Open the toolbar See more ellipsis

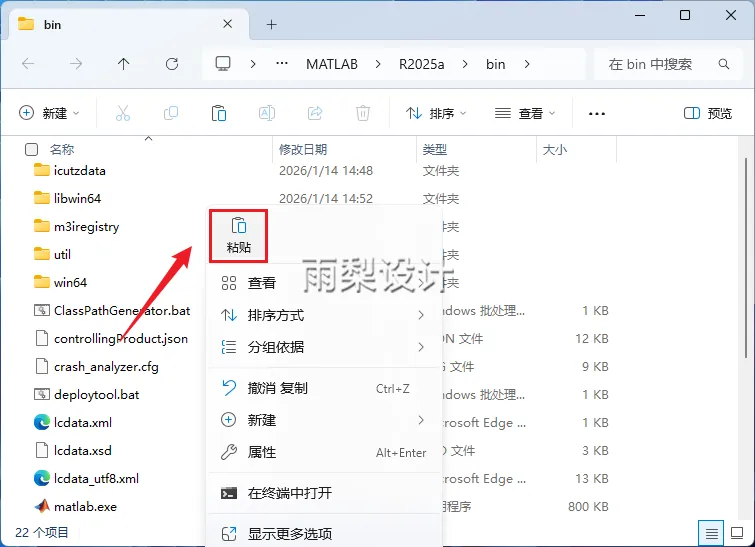(597, 114)
